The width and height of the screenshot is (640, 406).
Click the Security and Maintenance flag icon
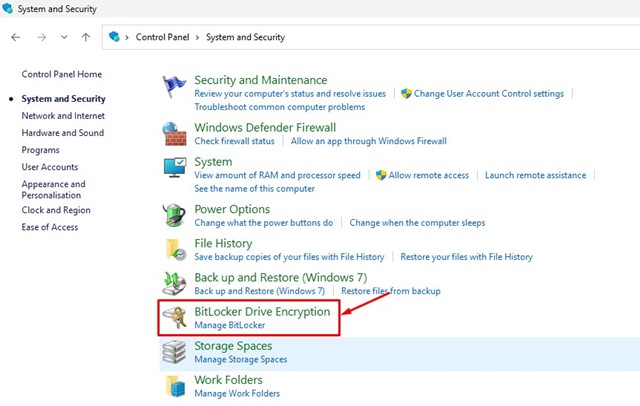coord(175,87)
